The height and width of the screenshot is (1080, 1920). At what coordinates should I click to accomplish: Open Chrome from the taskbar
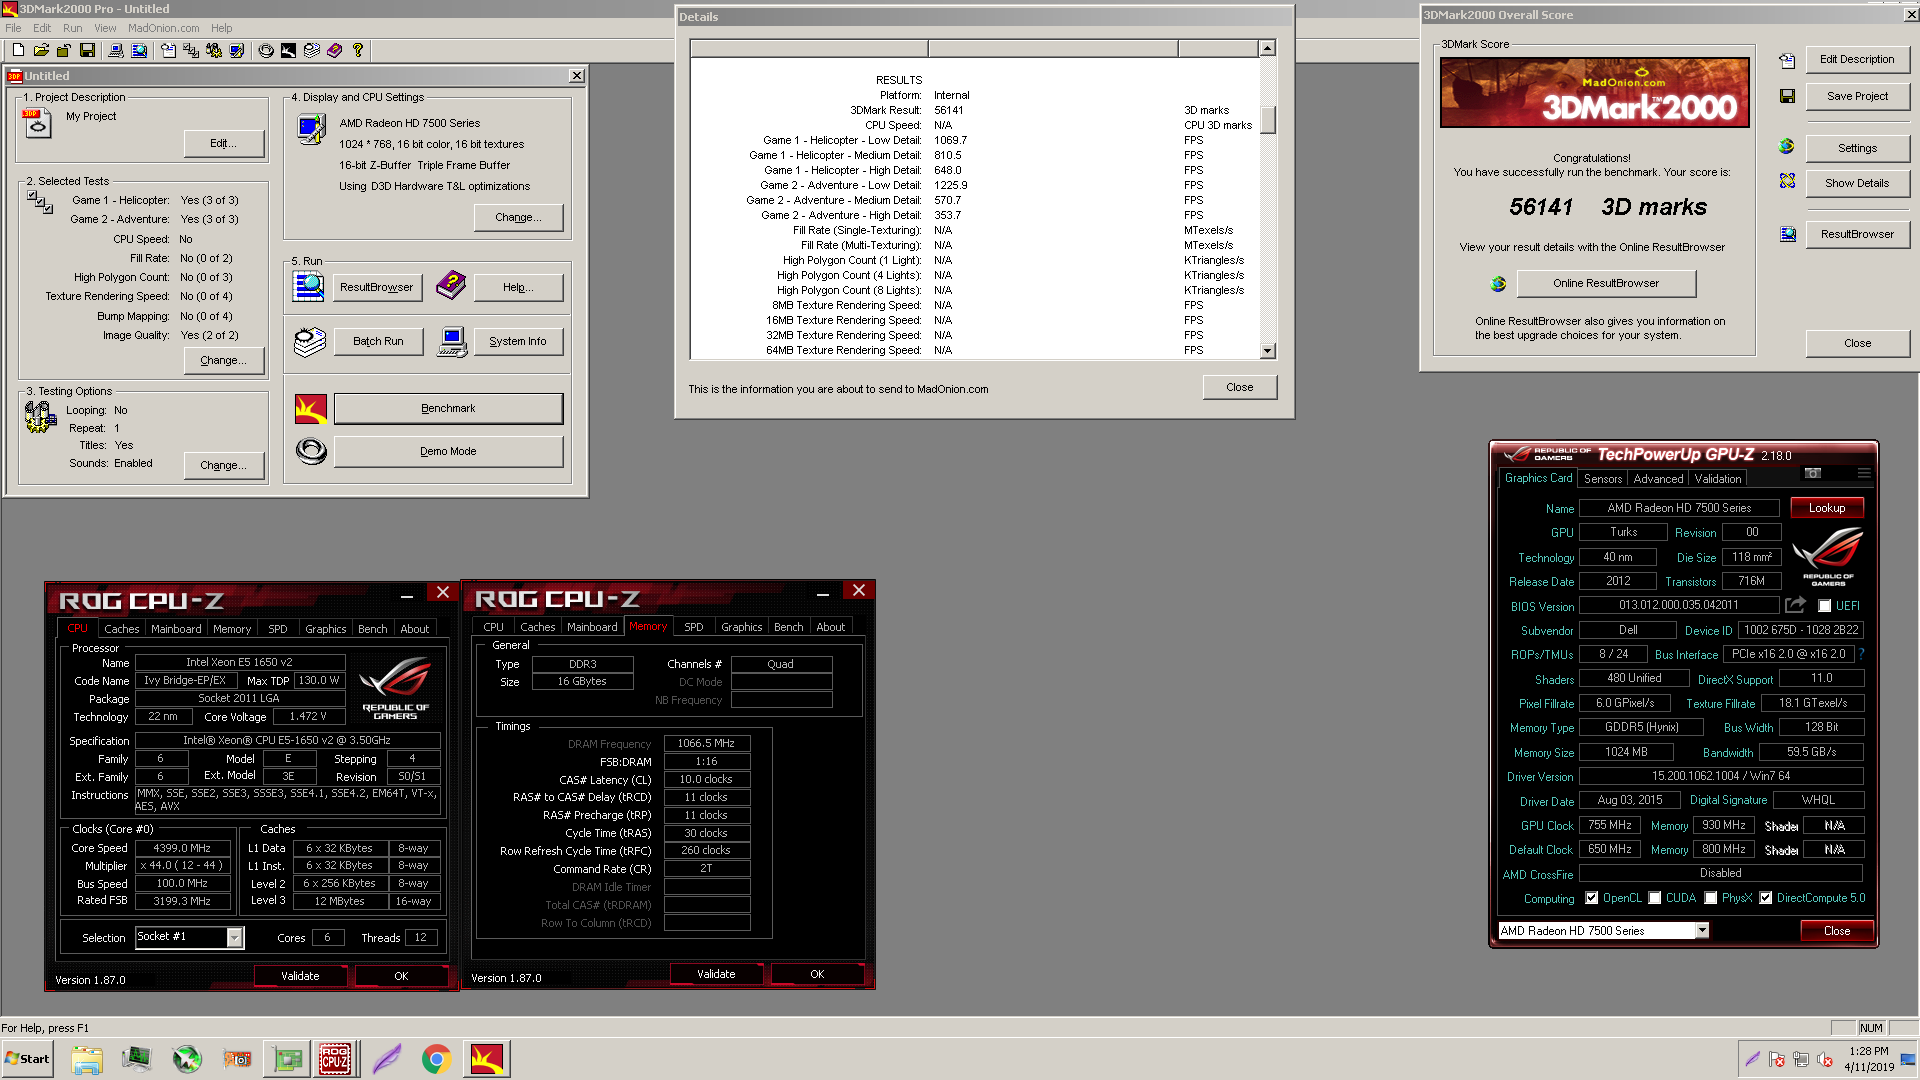click(x=436, y=1059)
